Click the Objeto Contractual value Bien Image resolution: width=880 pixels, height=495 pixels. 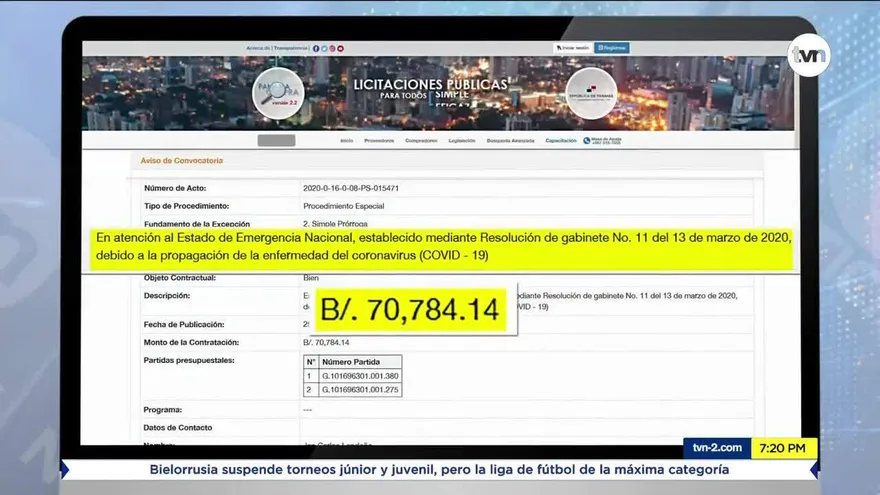point(311,278)
